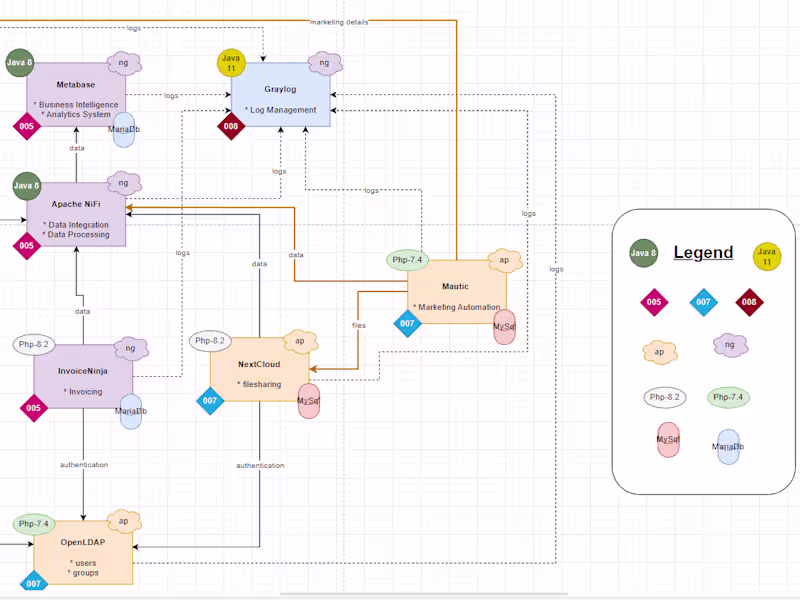Click the ap cloud on Mautic
This screenshot has width=800, height=600.
(505, 261)
